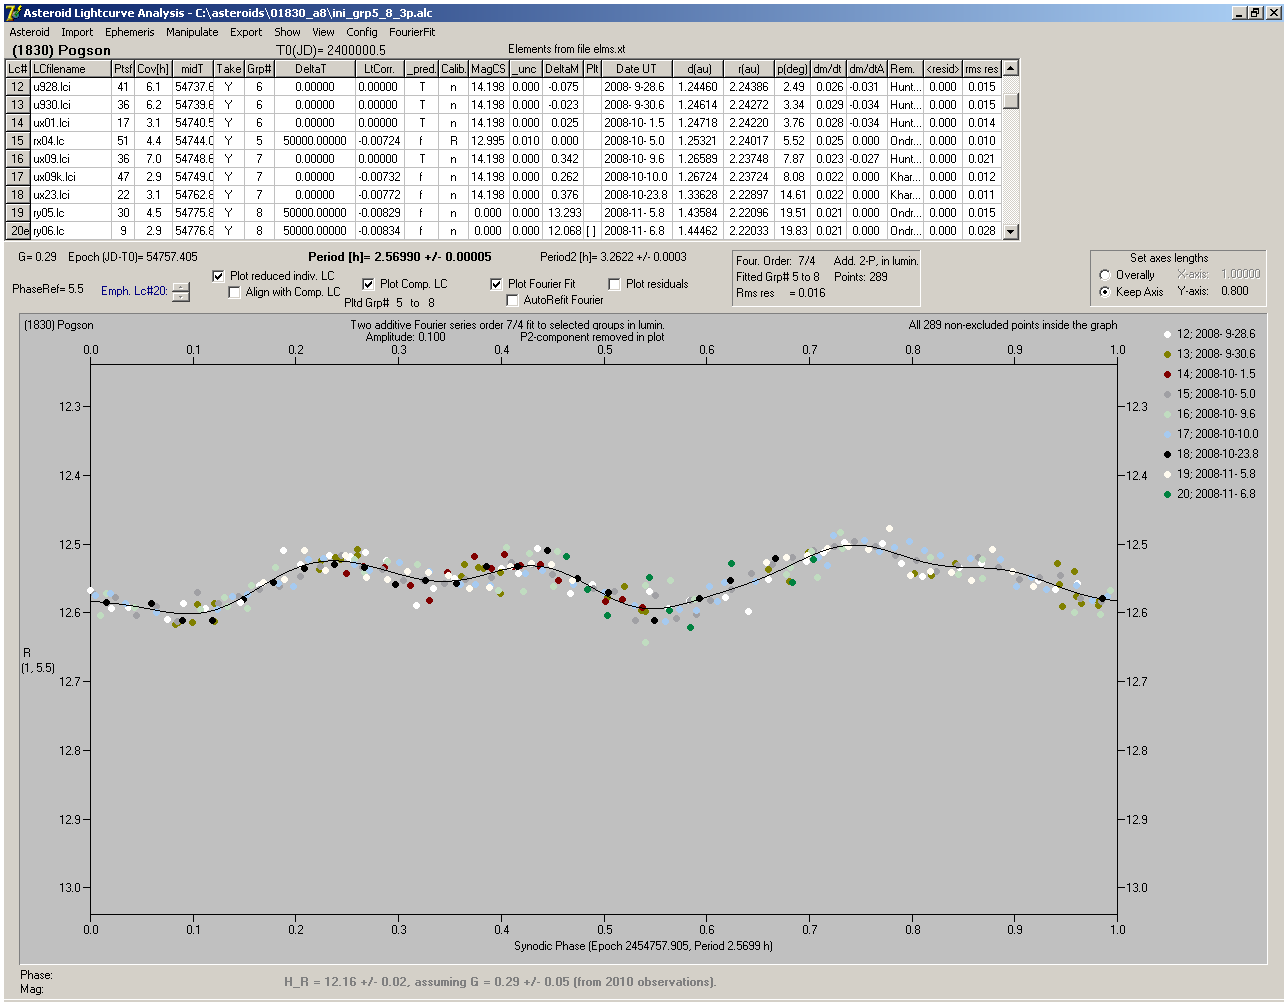
Task: Click the rms res column header
Action: (982, 69)
